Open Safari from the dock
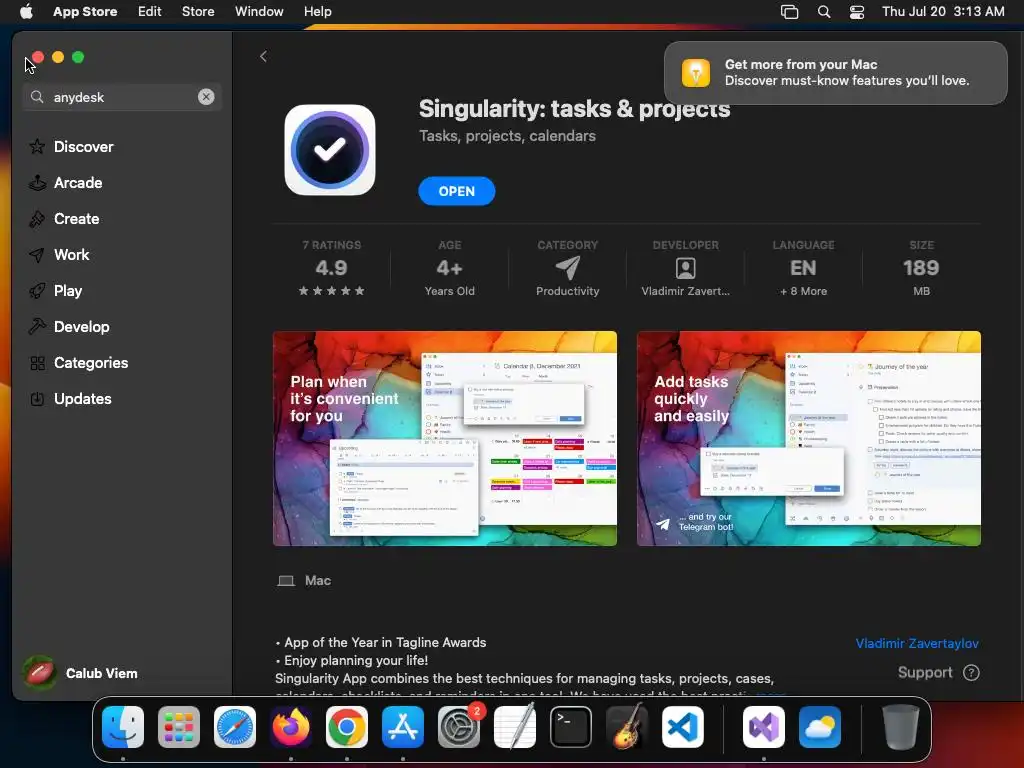Screen dimensions: 1024x768 (235, 727)
